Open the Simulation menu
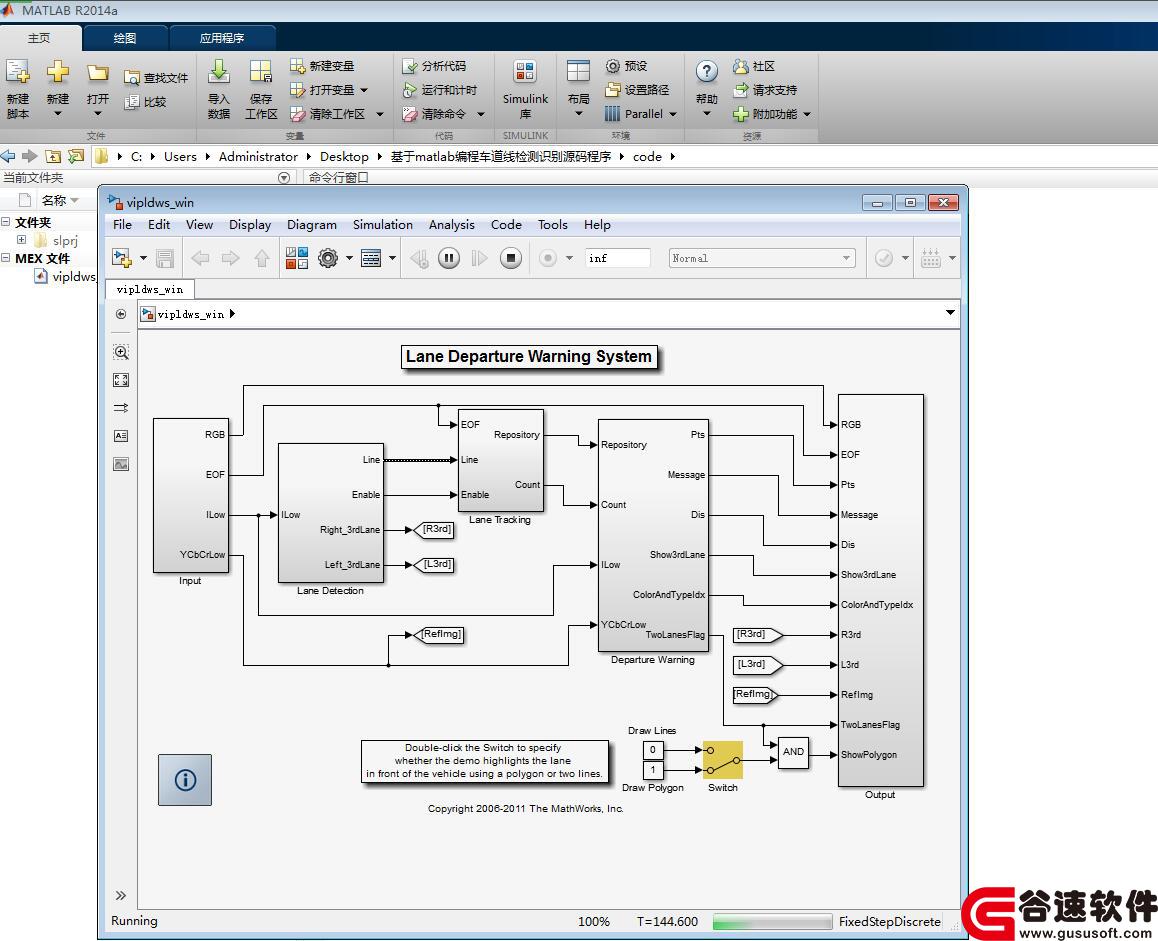The height and width of the screenshot is (941, 1158). tap(383, 225)
